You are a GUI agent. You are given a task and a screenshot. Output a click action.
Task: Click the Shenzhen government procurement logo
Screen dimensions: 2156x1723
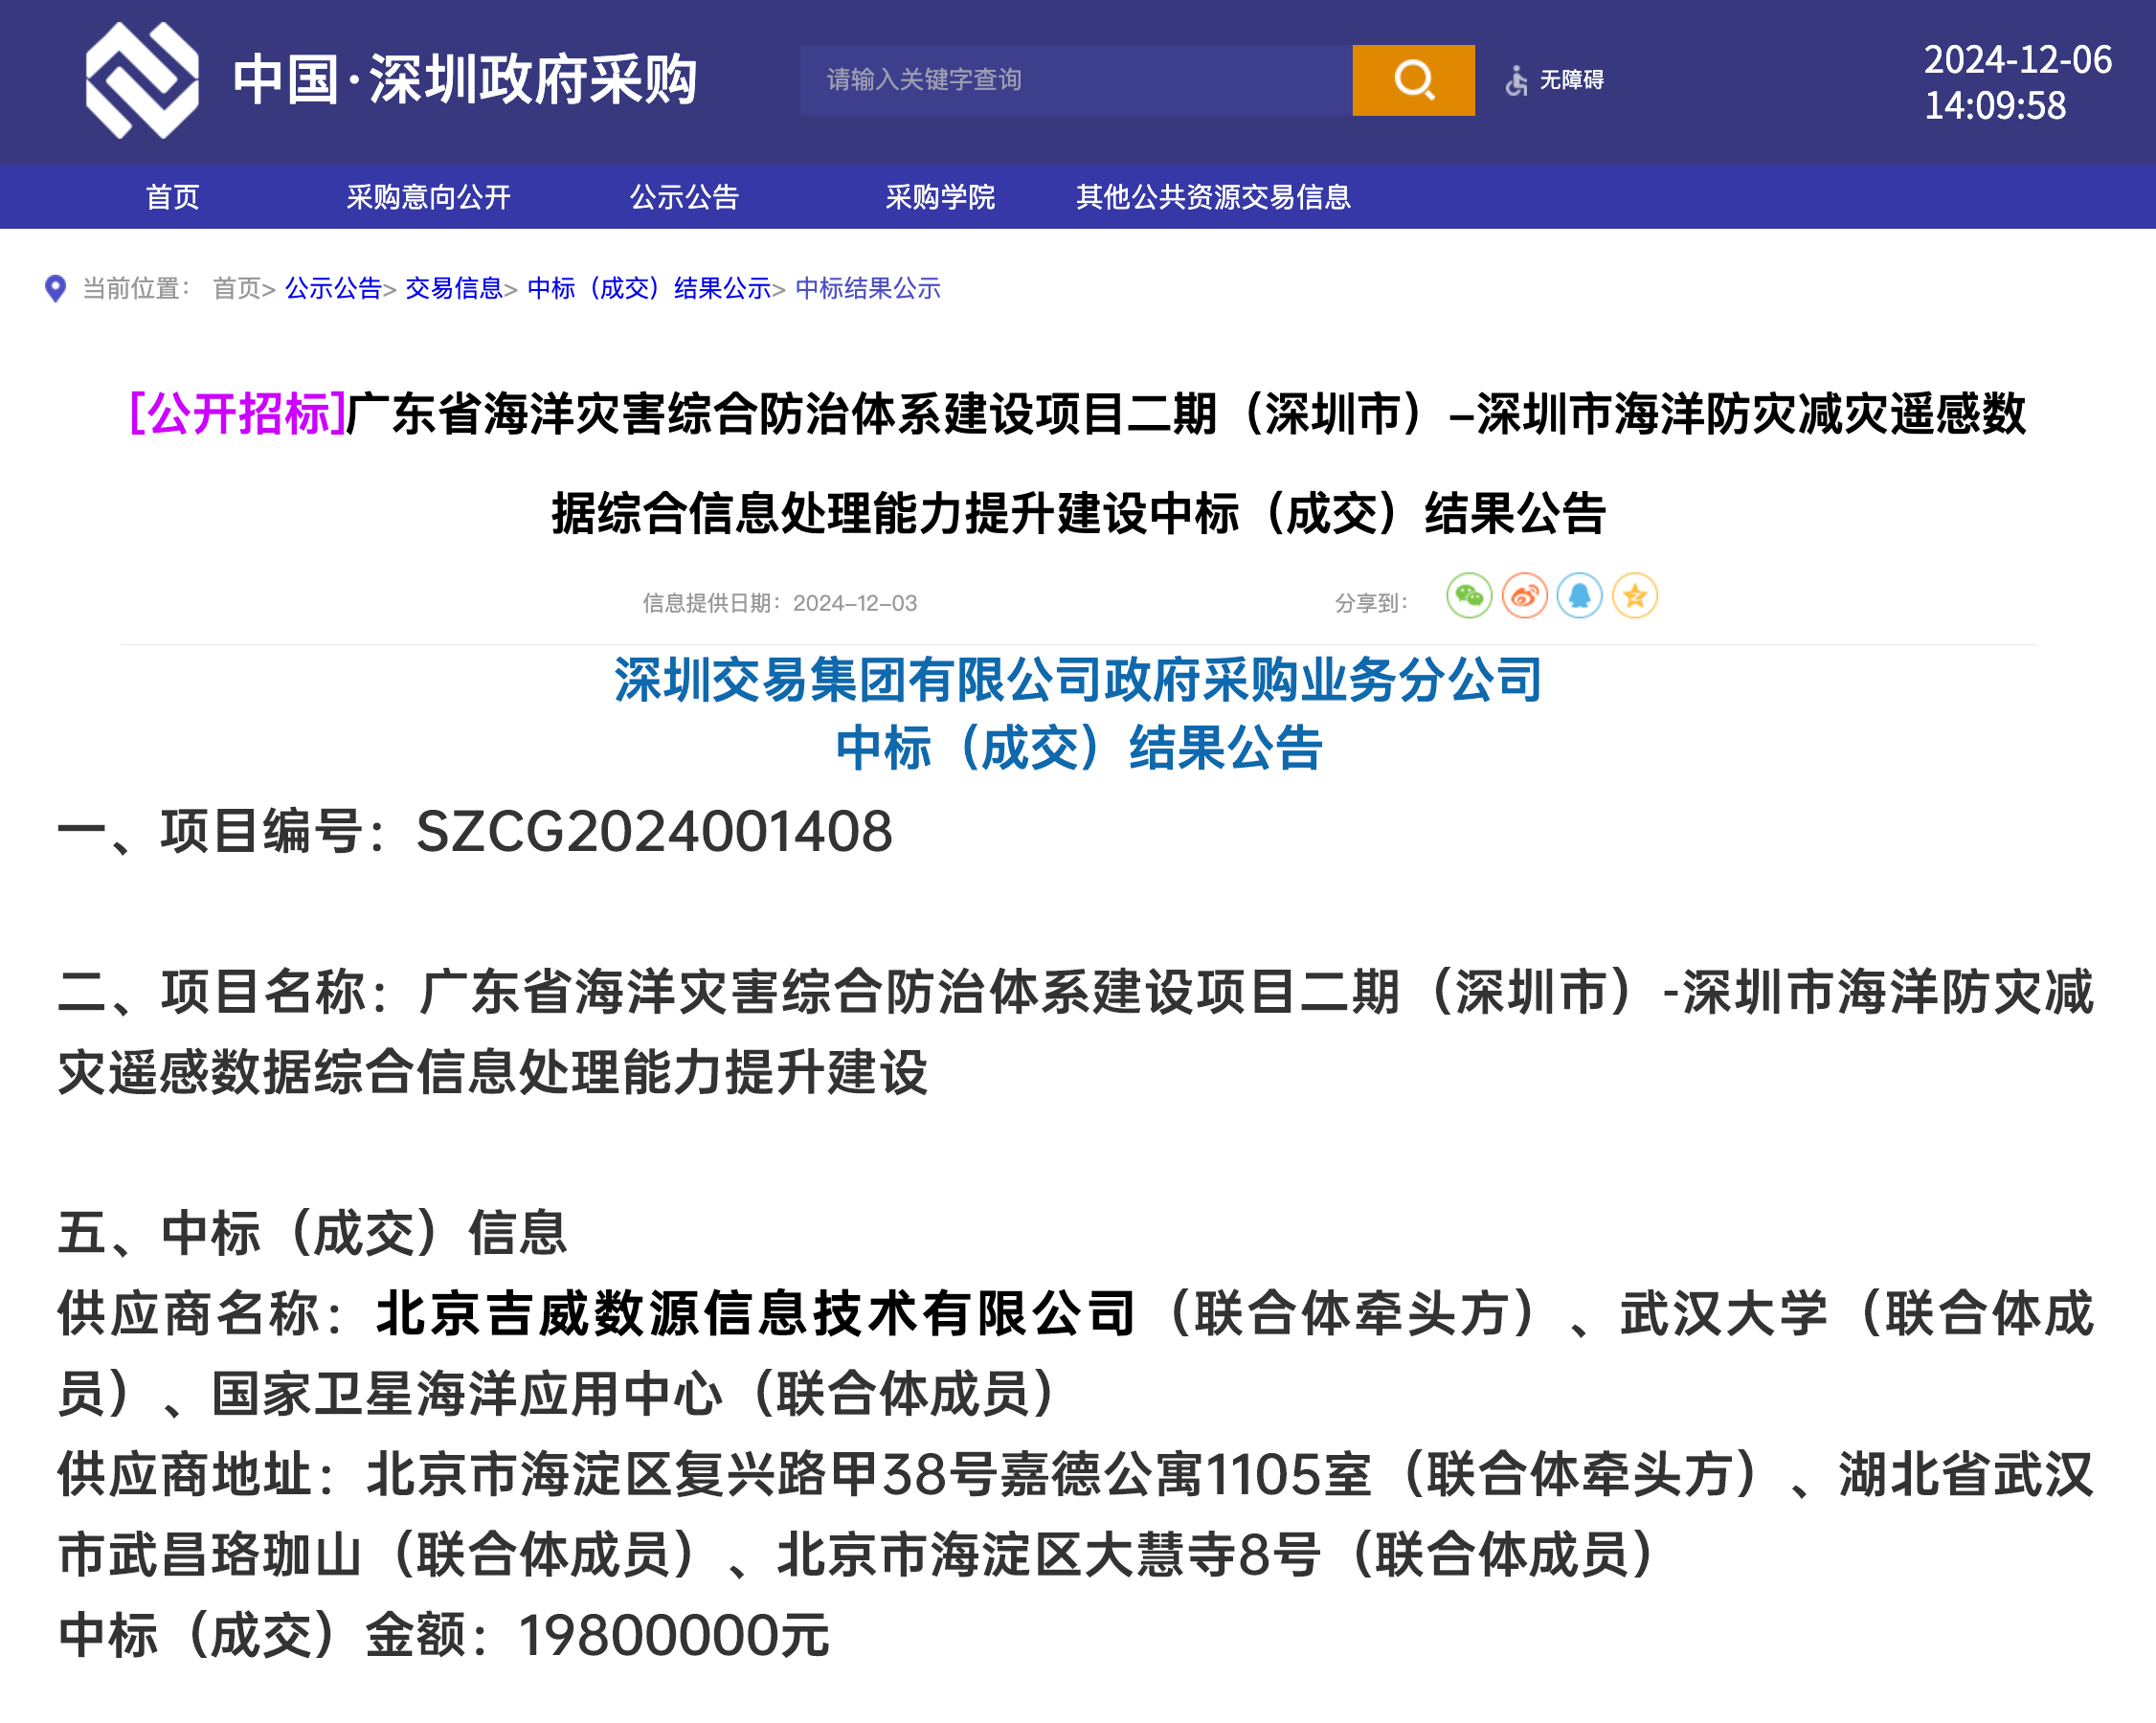tap(141, 80)
